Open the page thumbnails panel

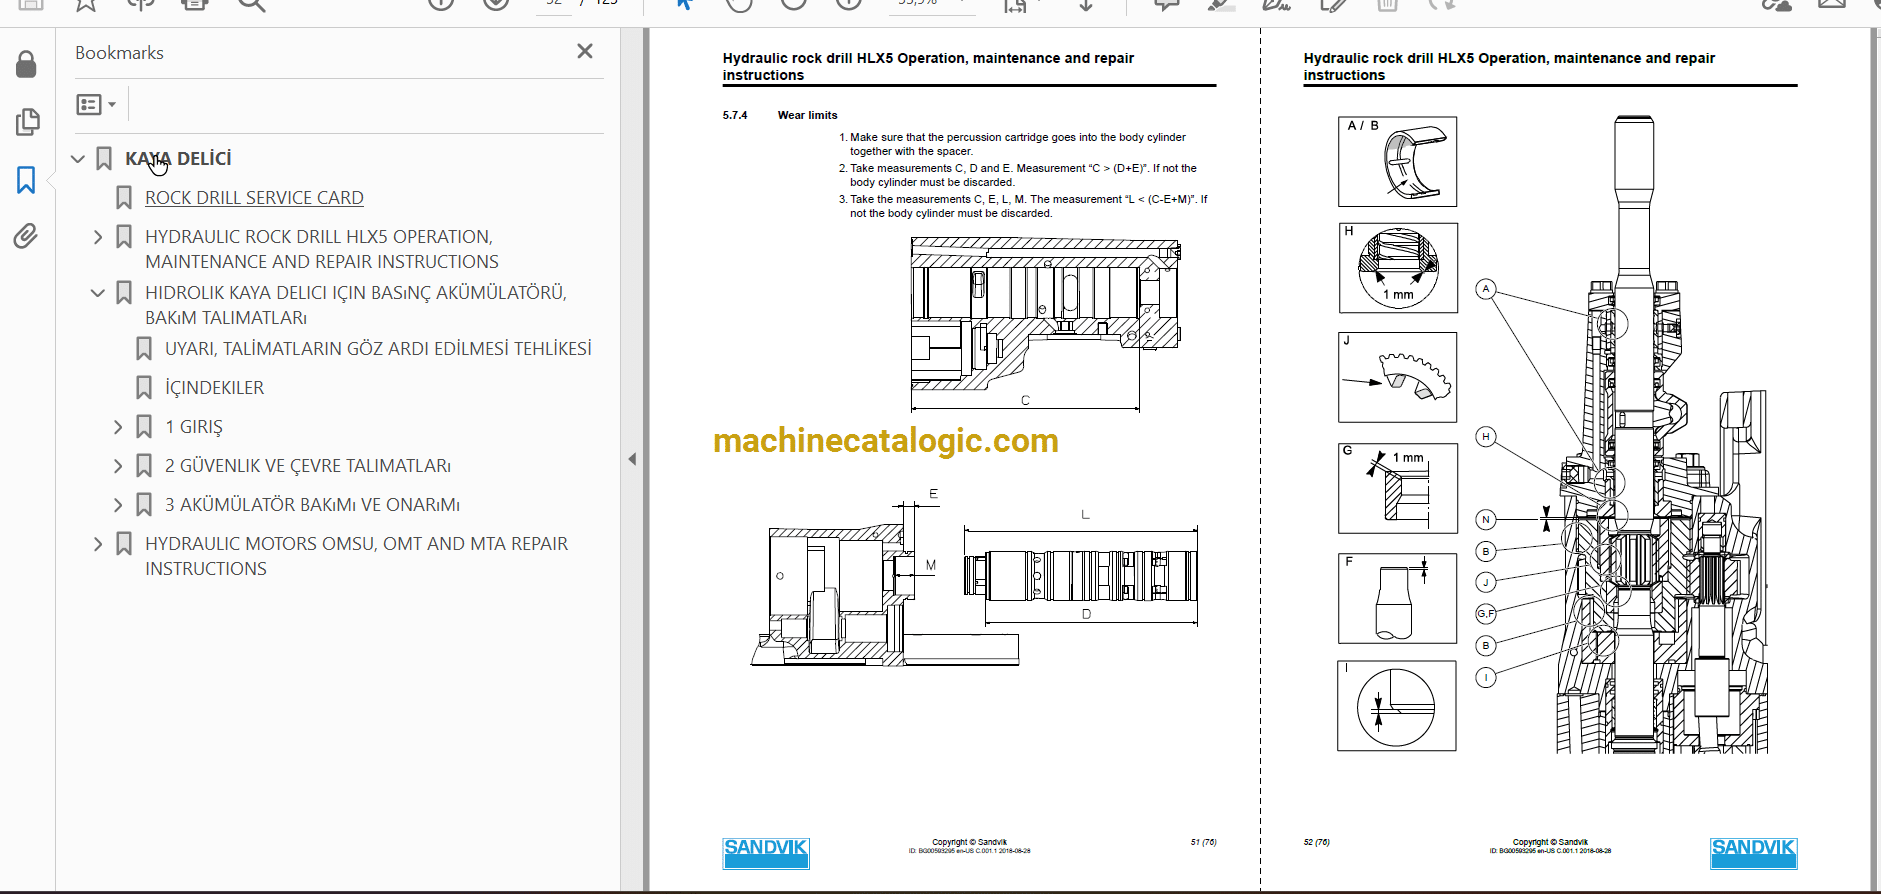[x=27, y=122]
